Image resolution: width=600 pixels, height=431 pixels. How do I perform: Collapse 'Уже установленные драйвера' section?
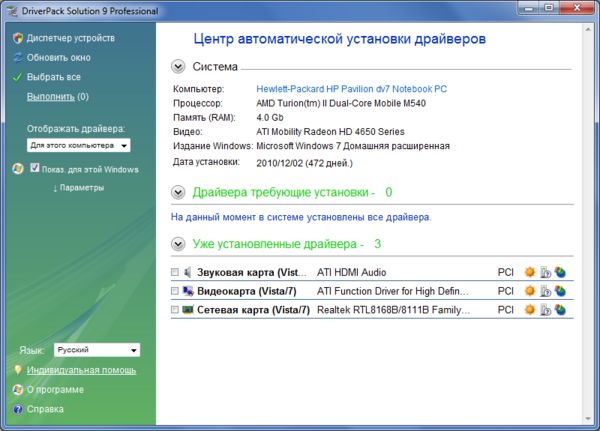(178, 244)
